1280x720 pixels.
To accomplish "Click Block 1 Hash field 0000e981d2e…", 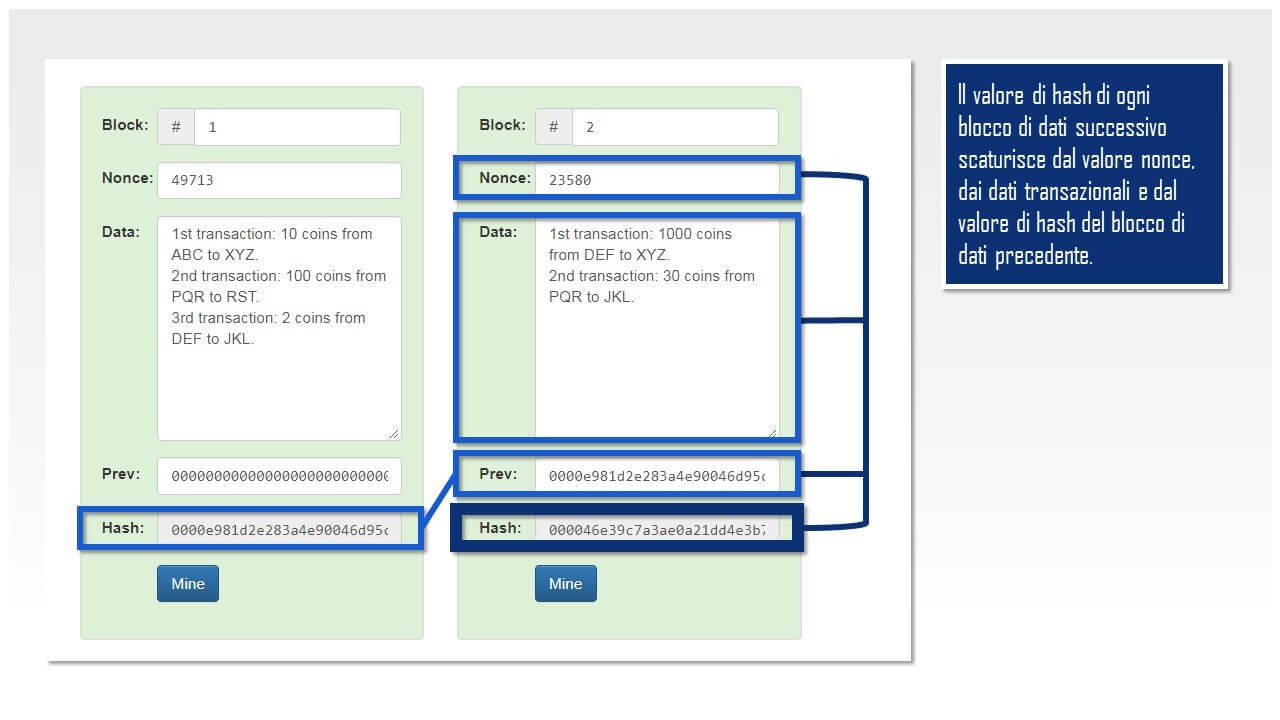I will [x=279, y=529].
